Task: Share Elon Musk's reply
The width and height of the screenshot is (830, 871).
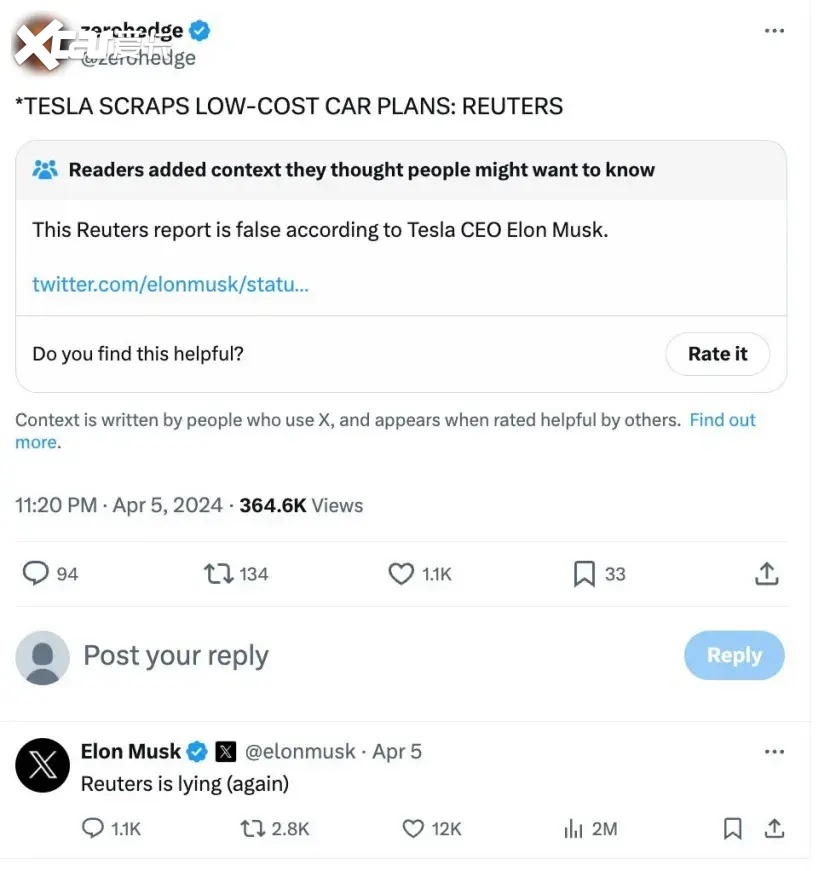Action: pyautogui.click(x=773, y=828)
